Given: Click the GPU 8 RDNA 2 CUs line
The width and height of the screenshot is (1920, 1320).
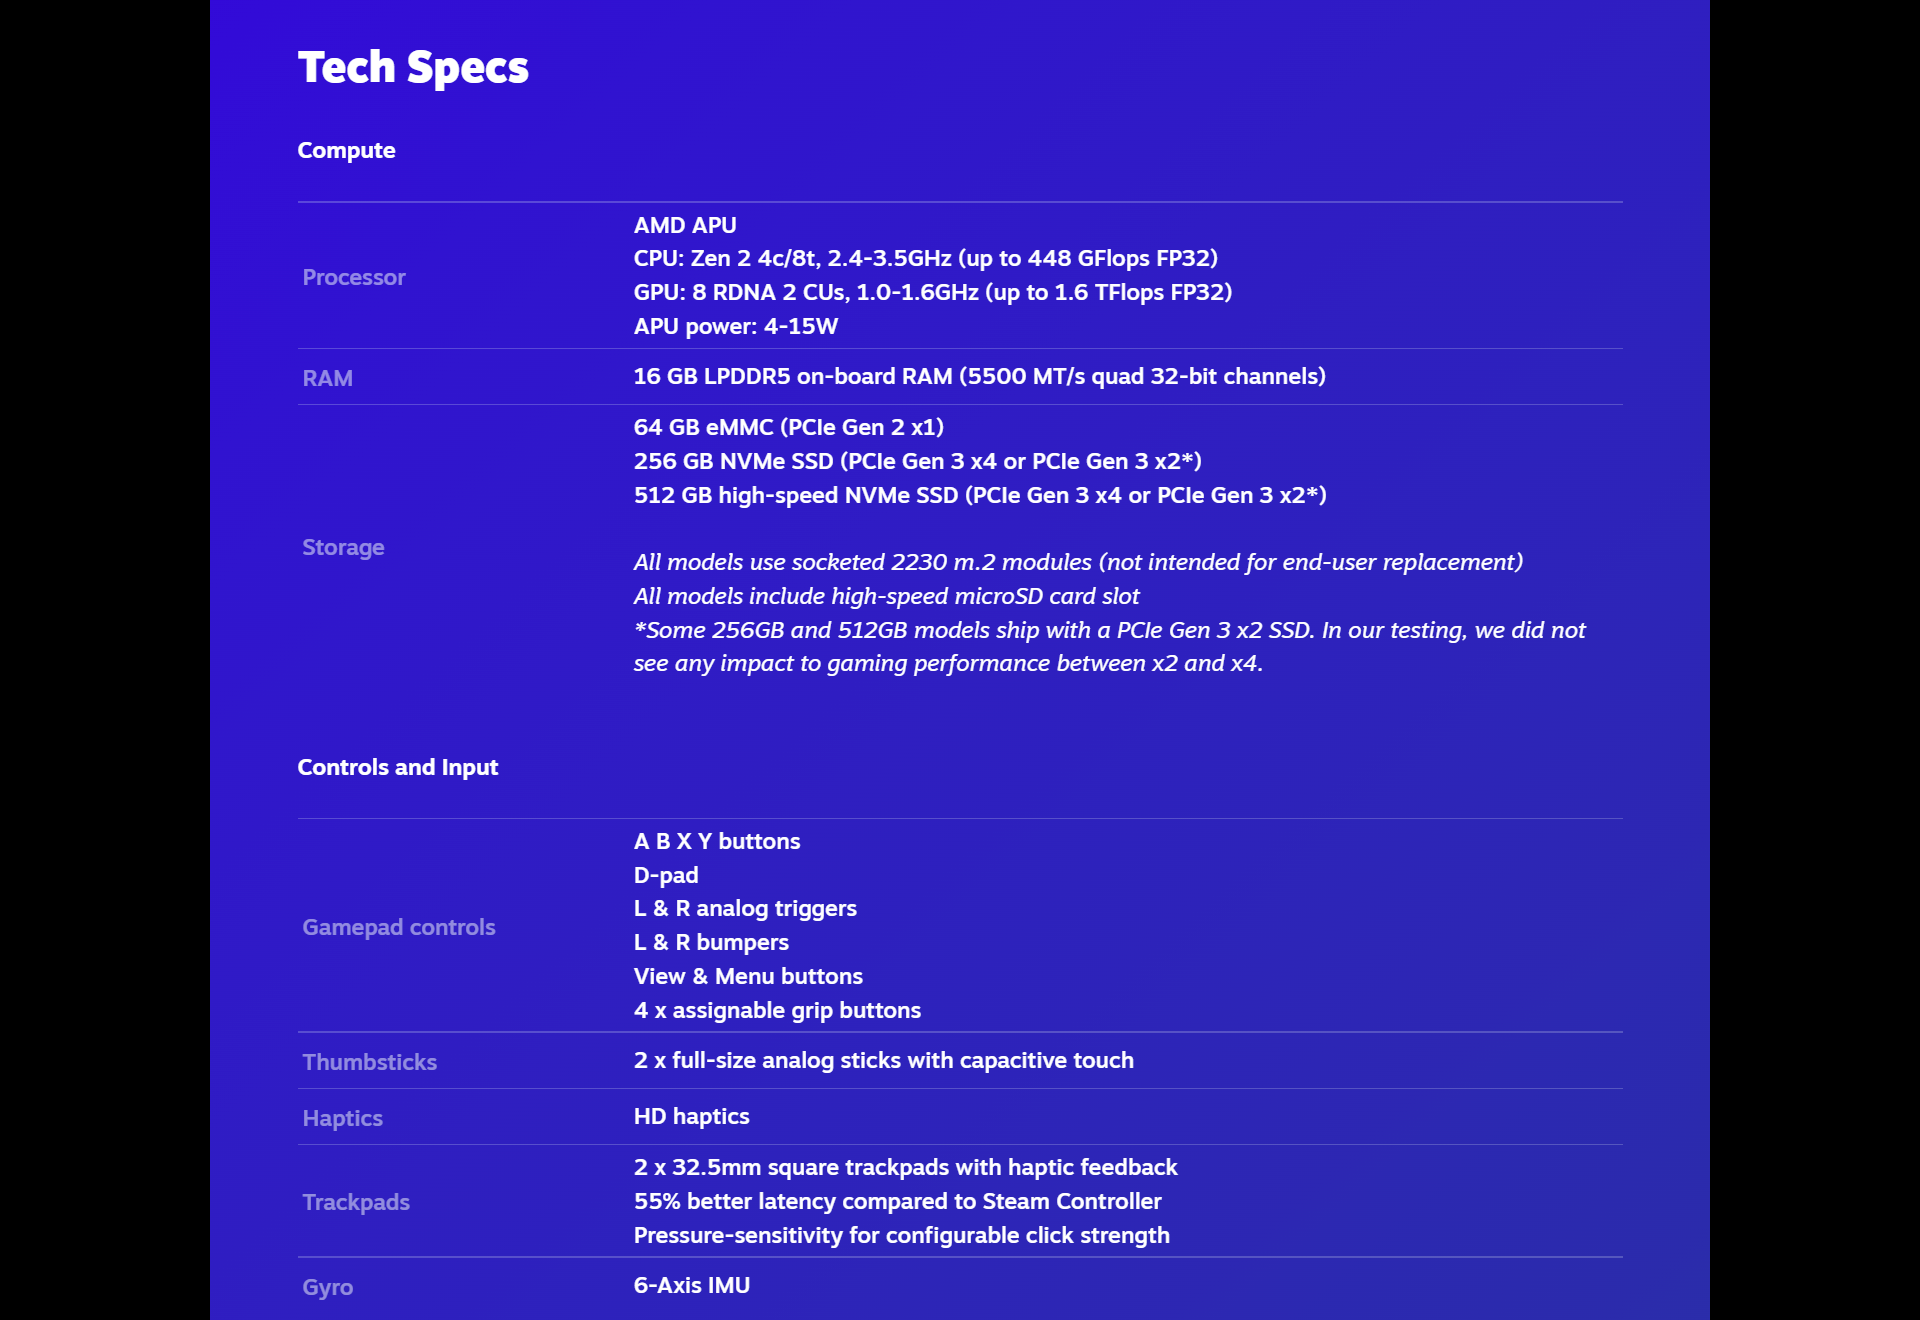Looking at the screenshot, I should click(x=932, y=293).
